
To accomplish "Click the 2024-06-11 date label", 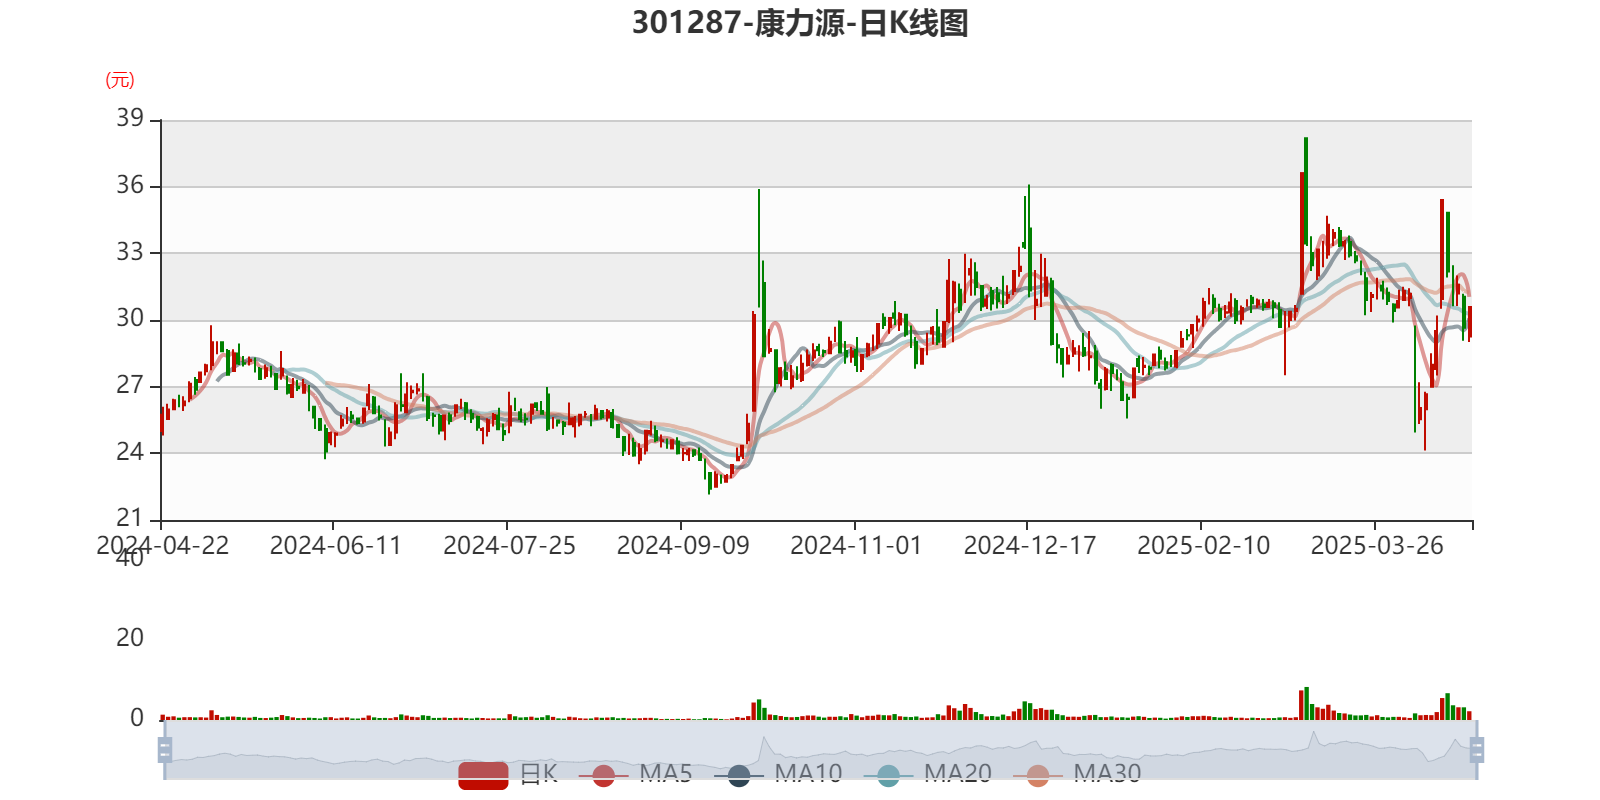I will 335,546.
